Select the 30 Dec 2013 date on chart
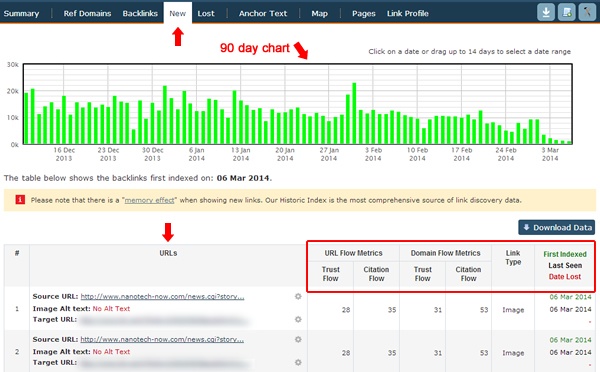 pos(153,154)
